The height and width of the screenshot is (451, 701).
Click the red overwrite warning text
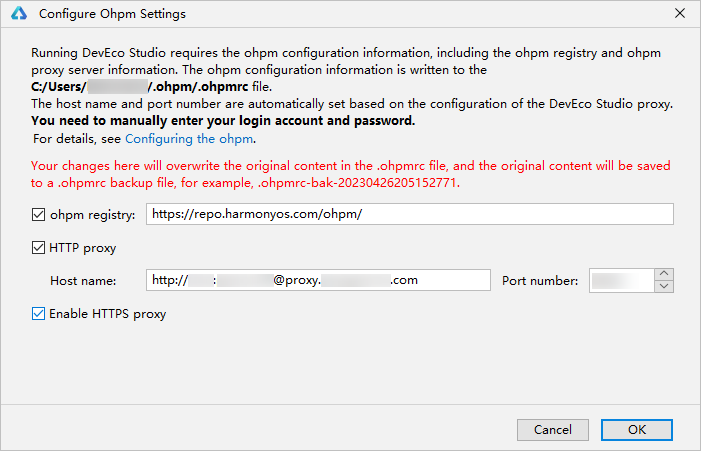[x=350, y=174]
